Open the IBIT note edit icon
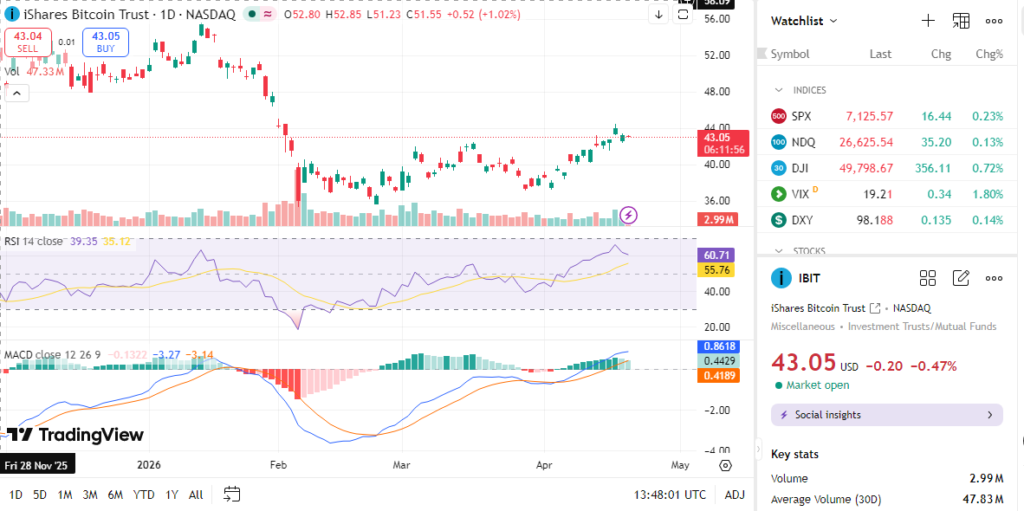Viewport: 1024px width, 511px height. pyautogui.click(x=961, y=278)
